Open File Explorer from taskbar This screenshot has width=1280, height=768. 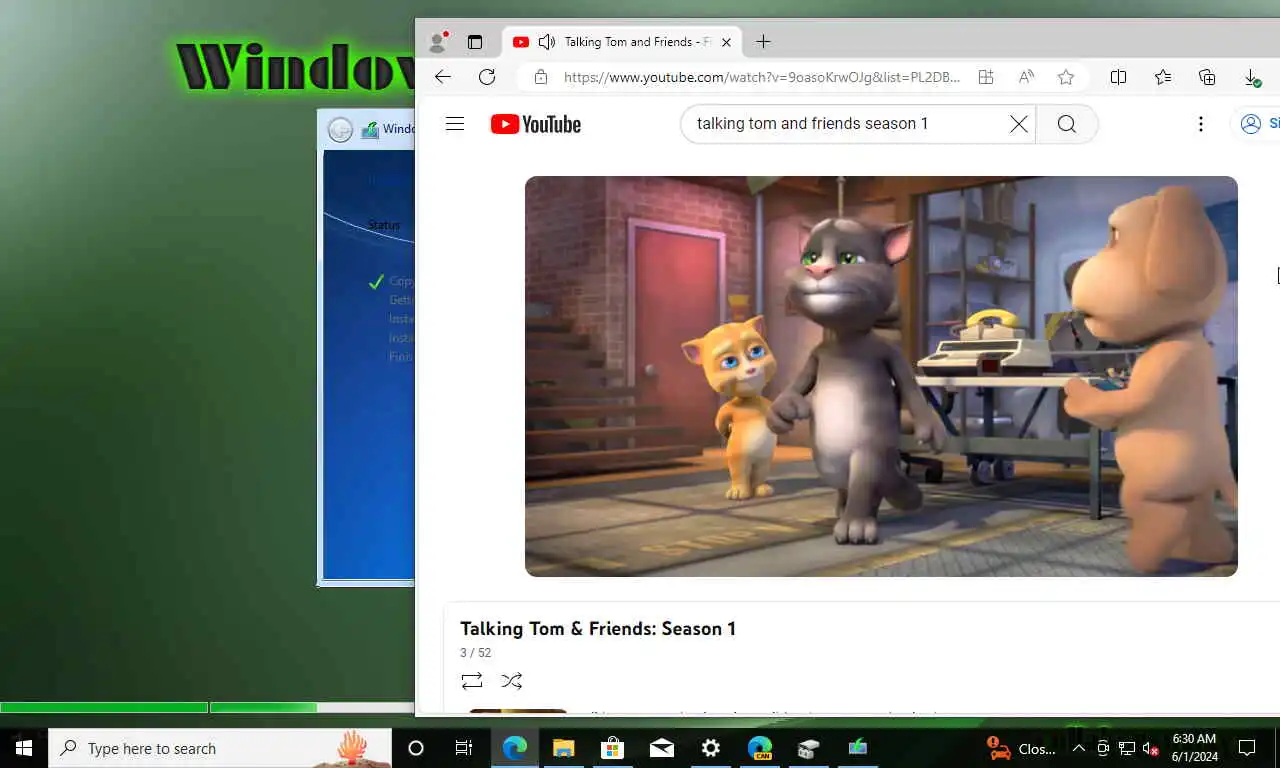(563, 748)
